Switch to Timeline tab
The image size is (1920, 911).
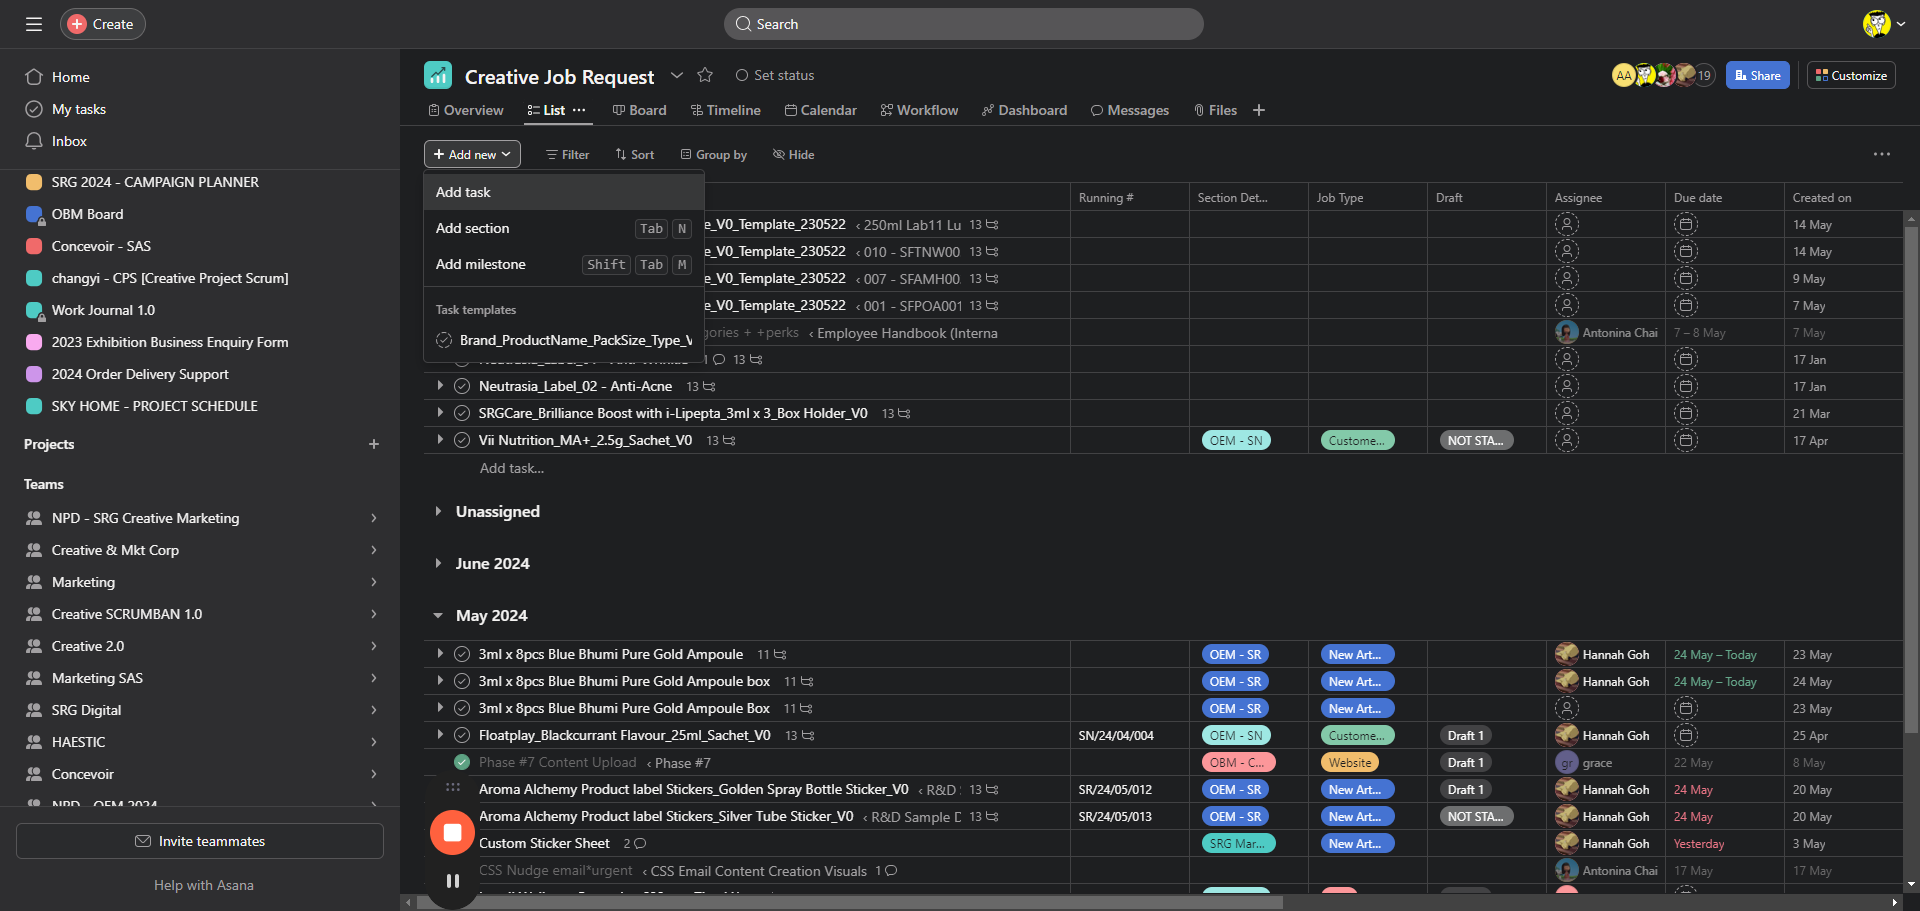(725, 110)
